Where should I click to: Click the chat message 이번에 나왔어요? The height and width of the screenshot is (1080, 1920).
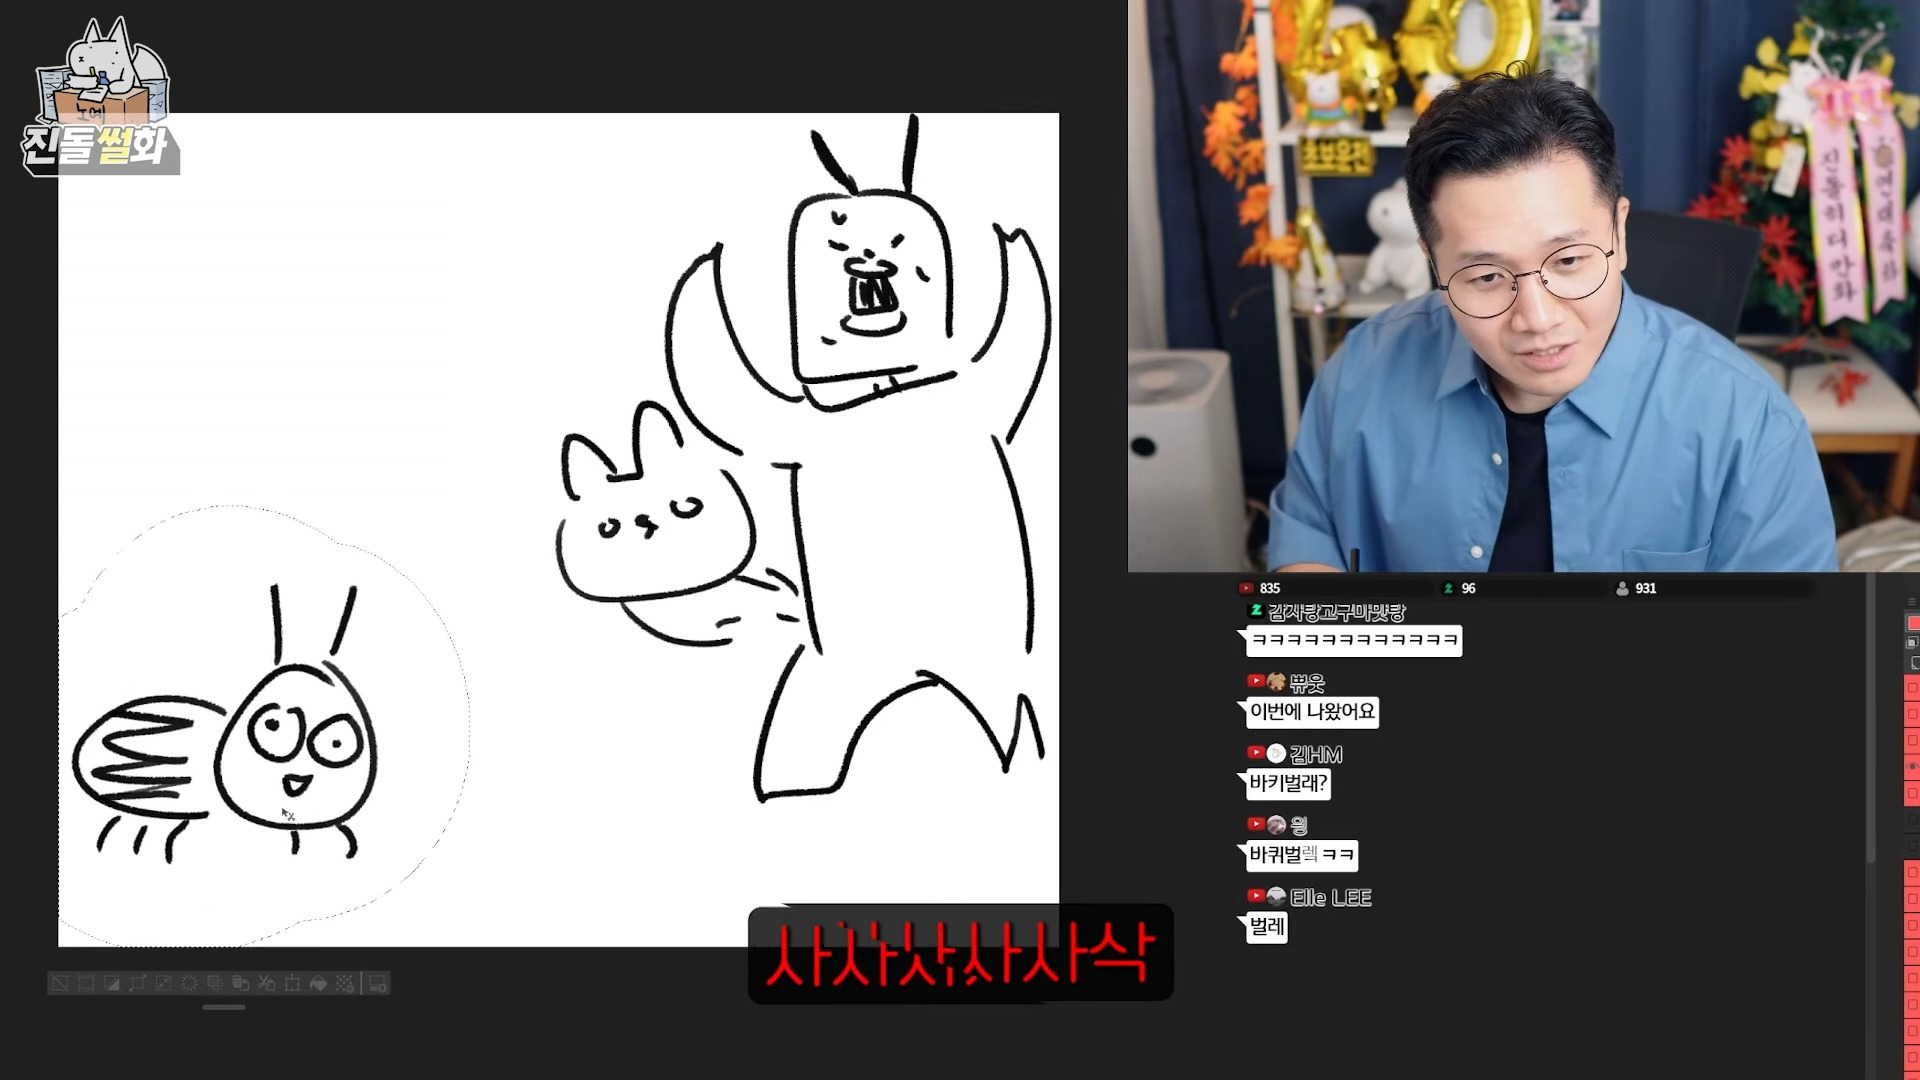(x=1312, y=712)
